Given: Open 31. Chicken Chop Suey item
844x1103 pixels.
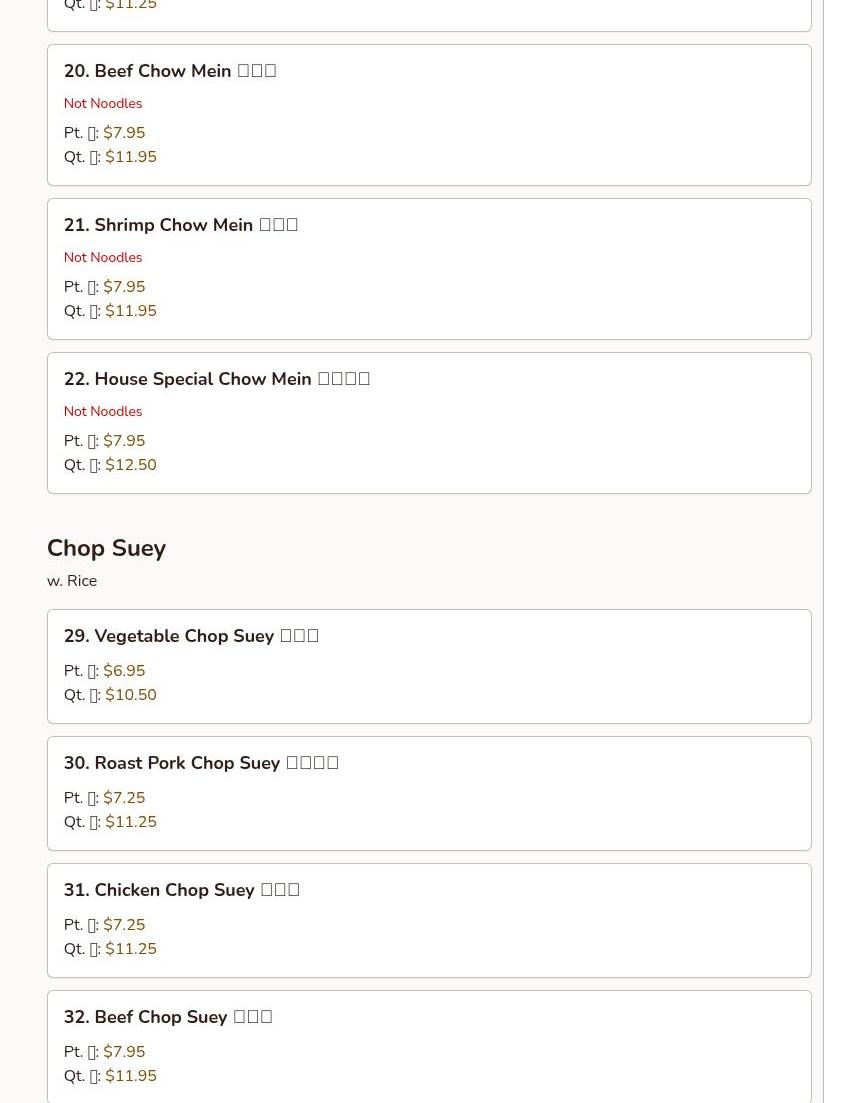Looking at the screenshot, I should (x=429, y=921).
